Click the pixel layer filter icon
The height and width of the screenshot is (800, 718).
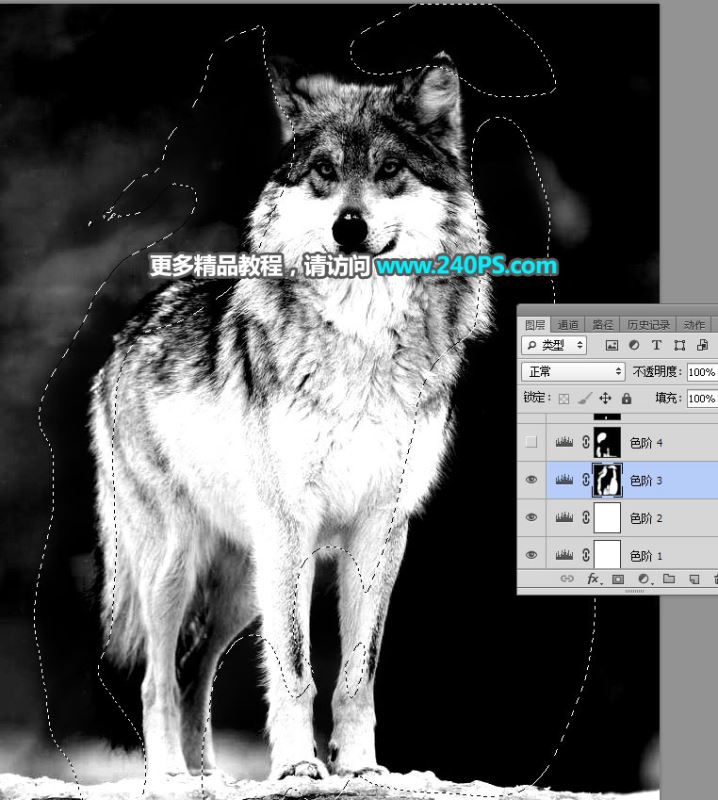click(611, 345)
